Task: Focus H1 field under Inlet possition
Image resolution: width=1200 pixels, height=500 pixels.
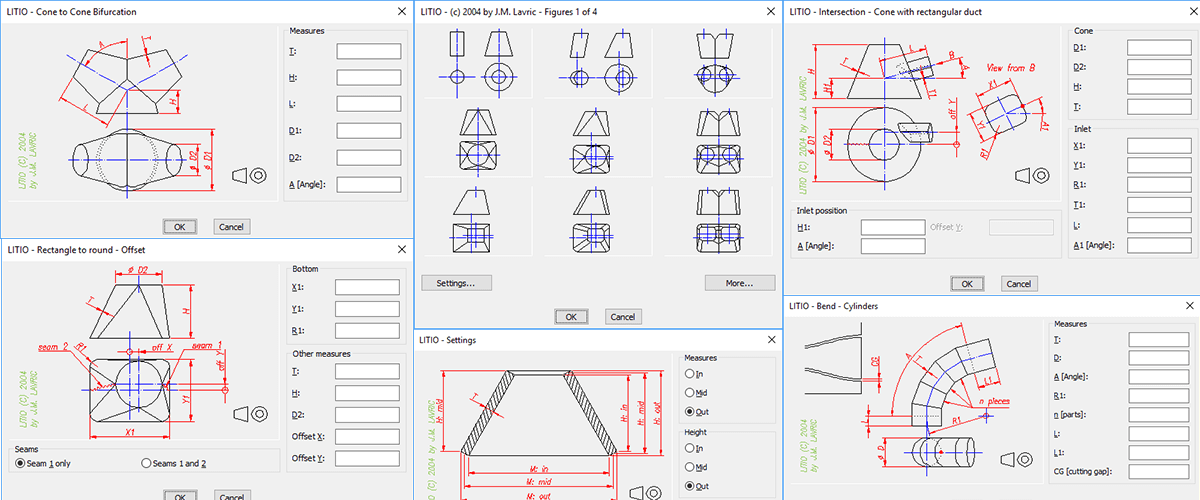Action: pyautogui.click(x=892, y=228)
